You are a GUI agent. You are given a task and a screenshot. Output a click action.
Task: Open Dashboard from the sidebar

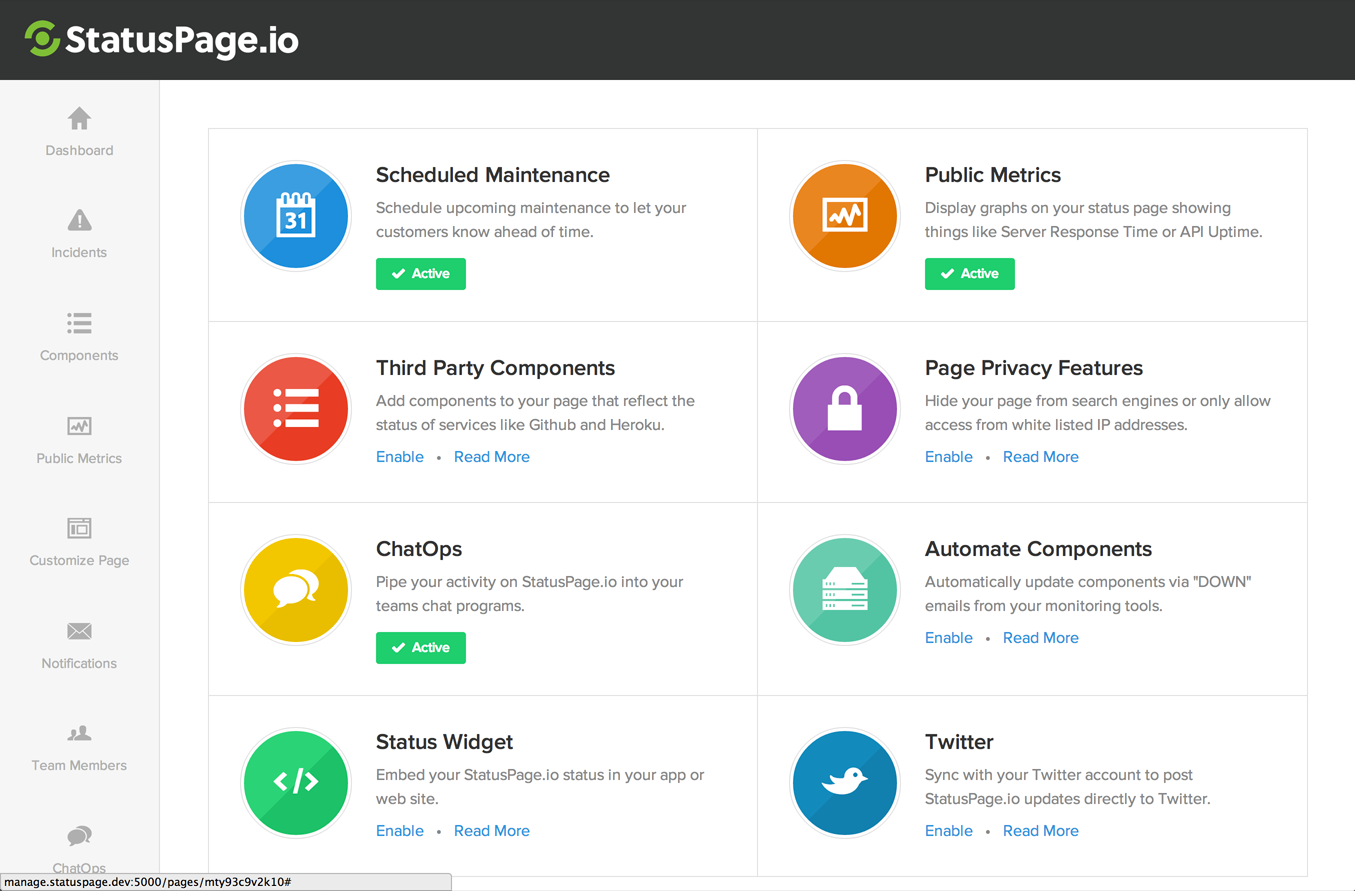click(79, 132)
